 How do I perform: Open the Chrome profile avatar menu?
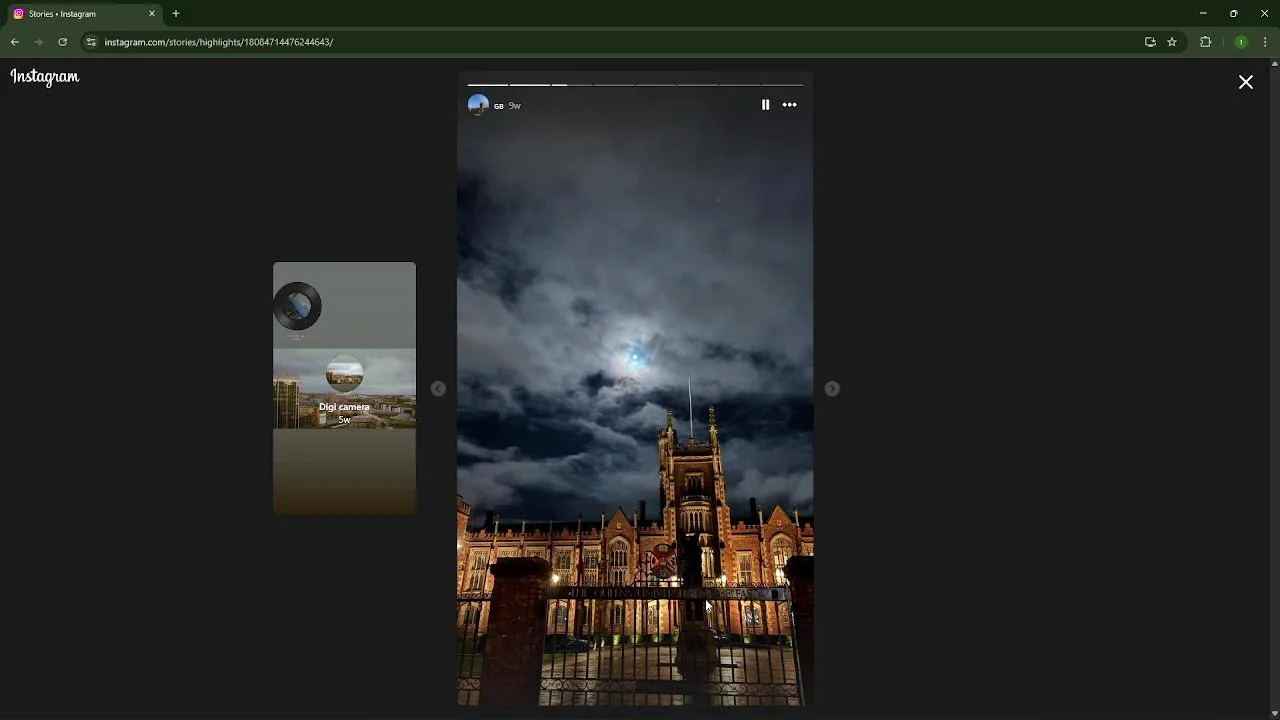1241,42
